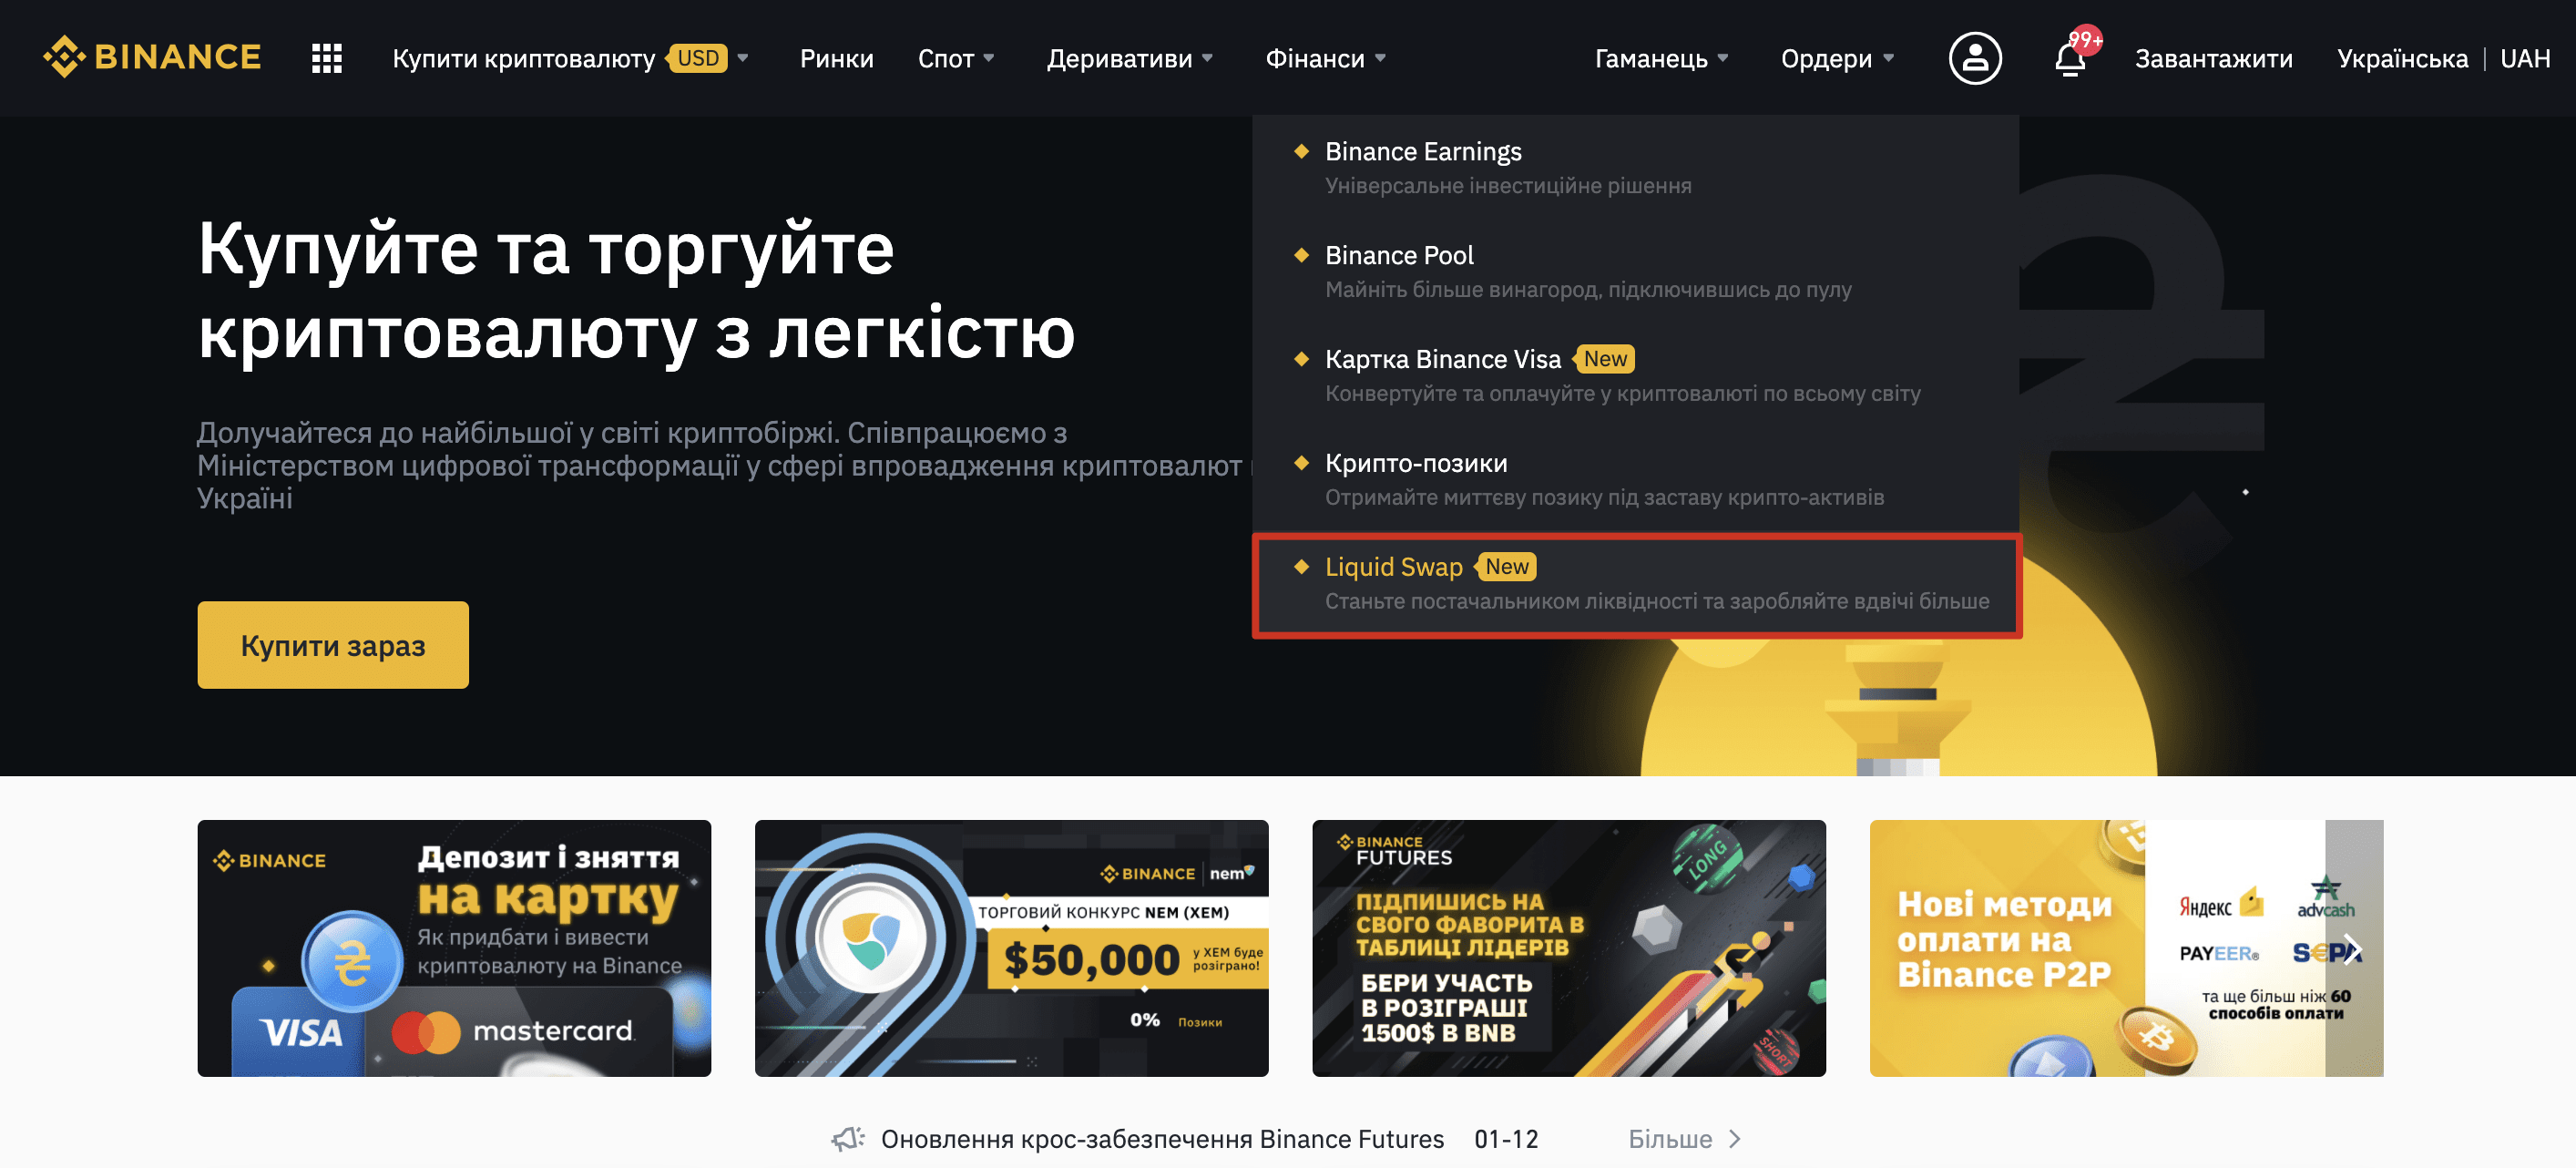Open the user profile icon
Image resolution: width=2576 pixels, height=1168 pixels.
(1974, 58)
